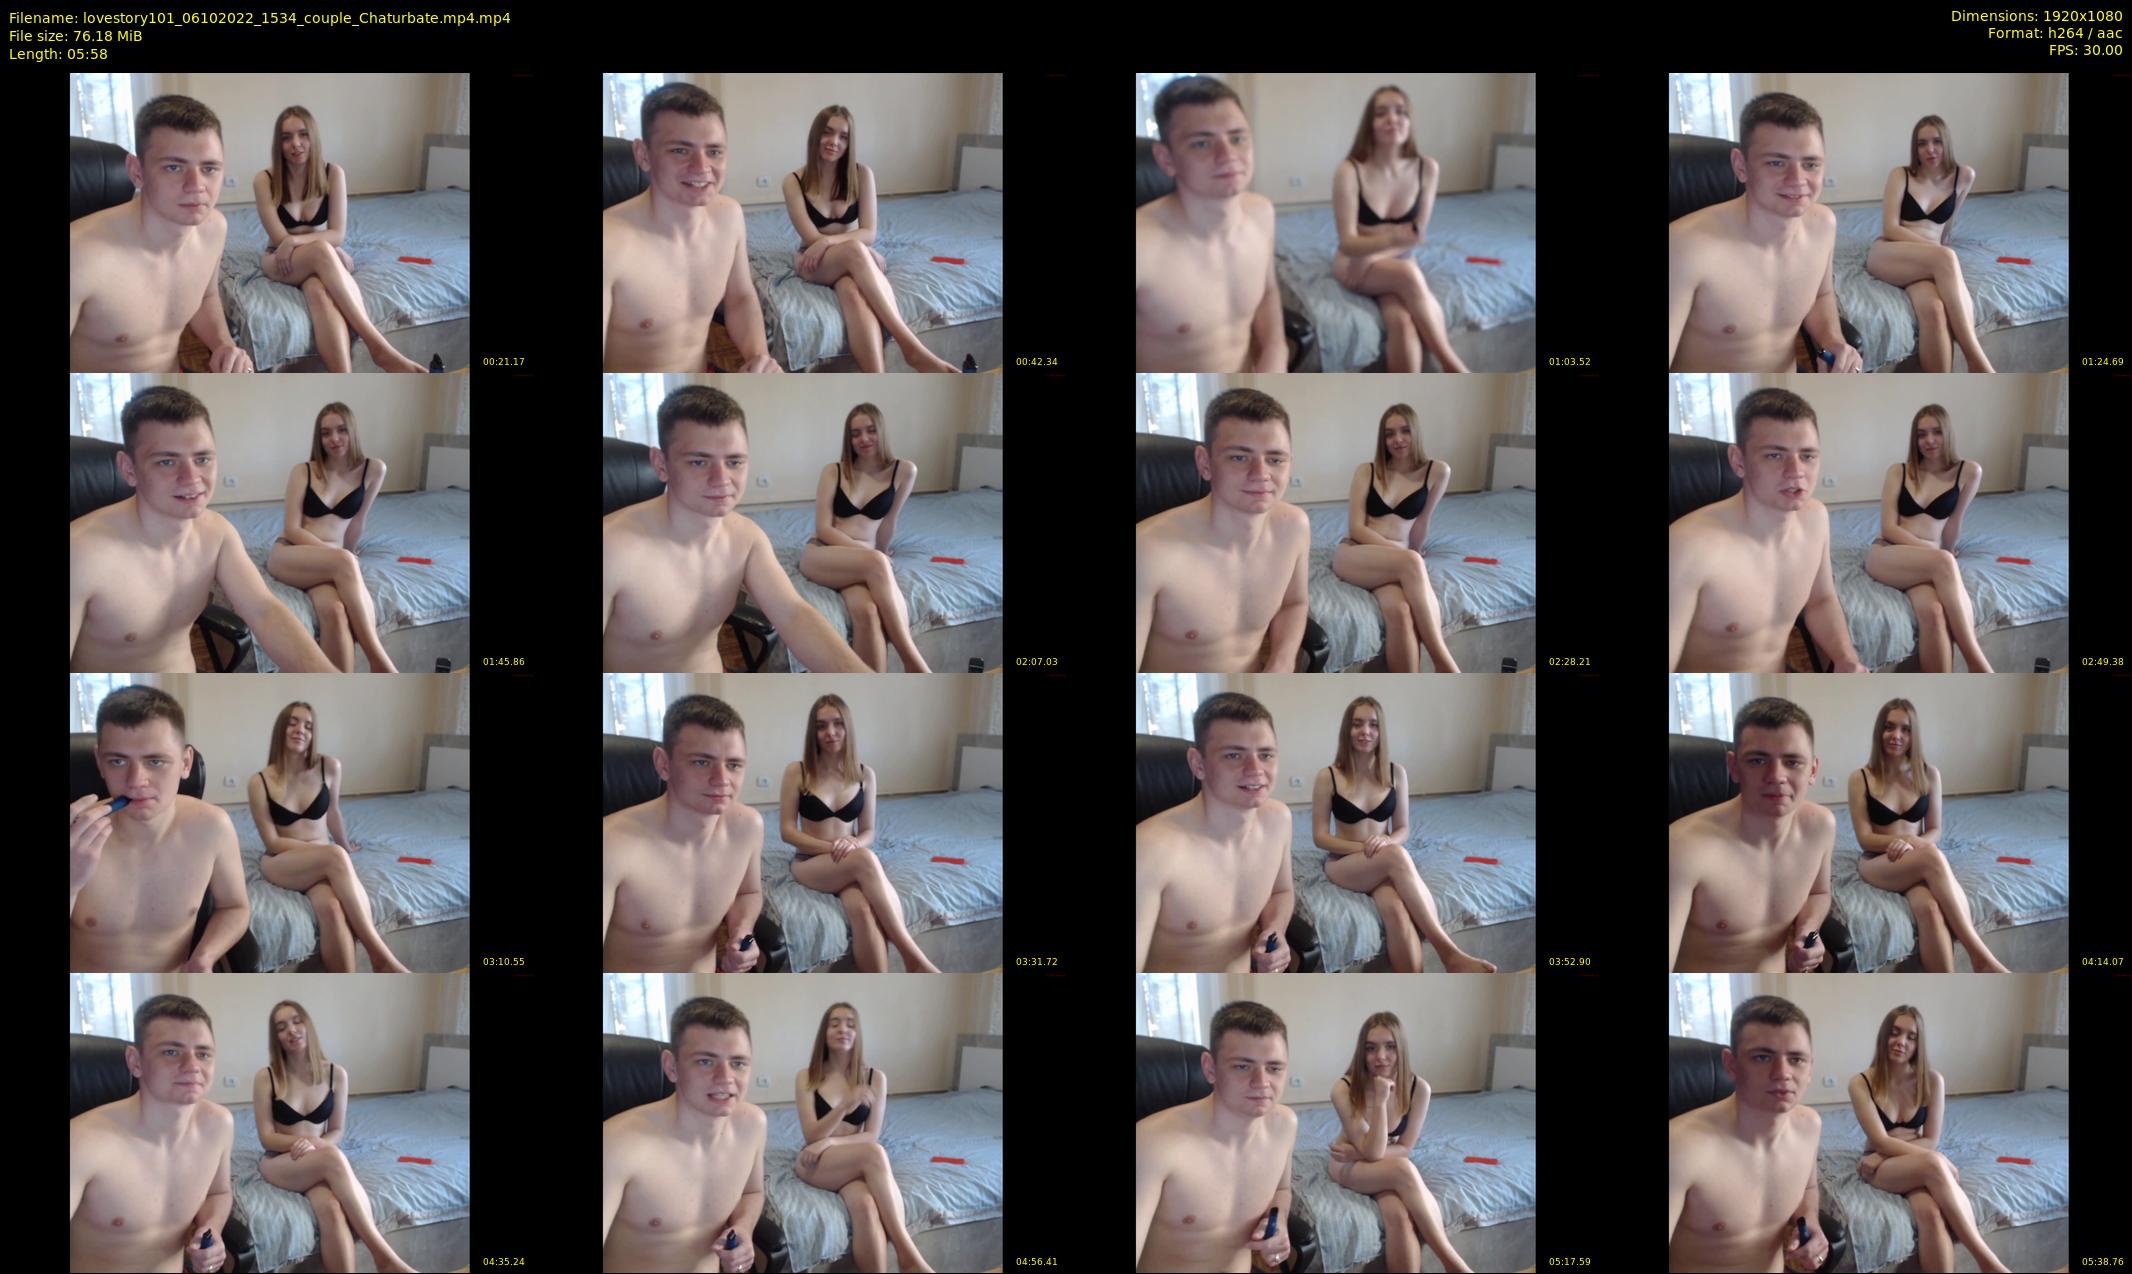Image resolution: width=2132 pixels, height=1274 pixels.
Task: Select the frame labeled 00:42.34
Action: [x=802, y=222]
